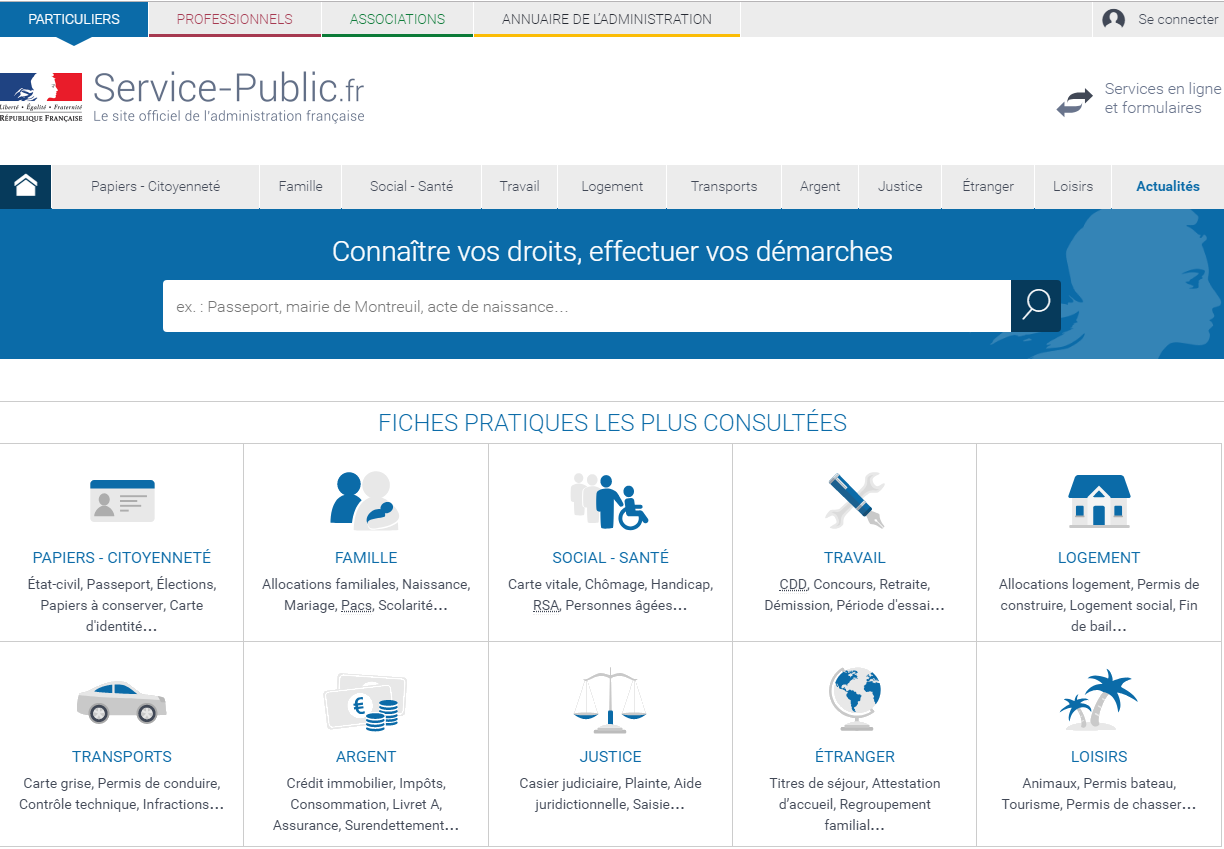Click the République Française Marianne logo

pos(41,98)
